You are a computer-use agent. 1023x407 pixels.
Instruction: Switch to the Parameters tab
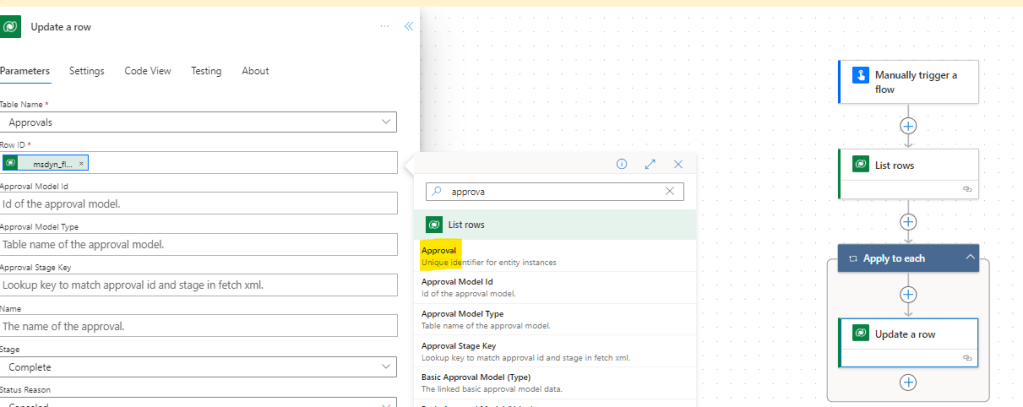pyautogui.click(x=25, y=70)
